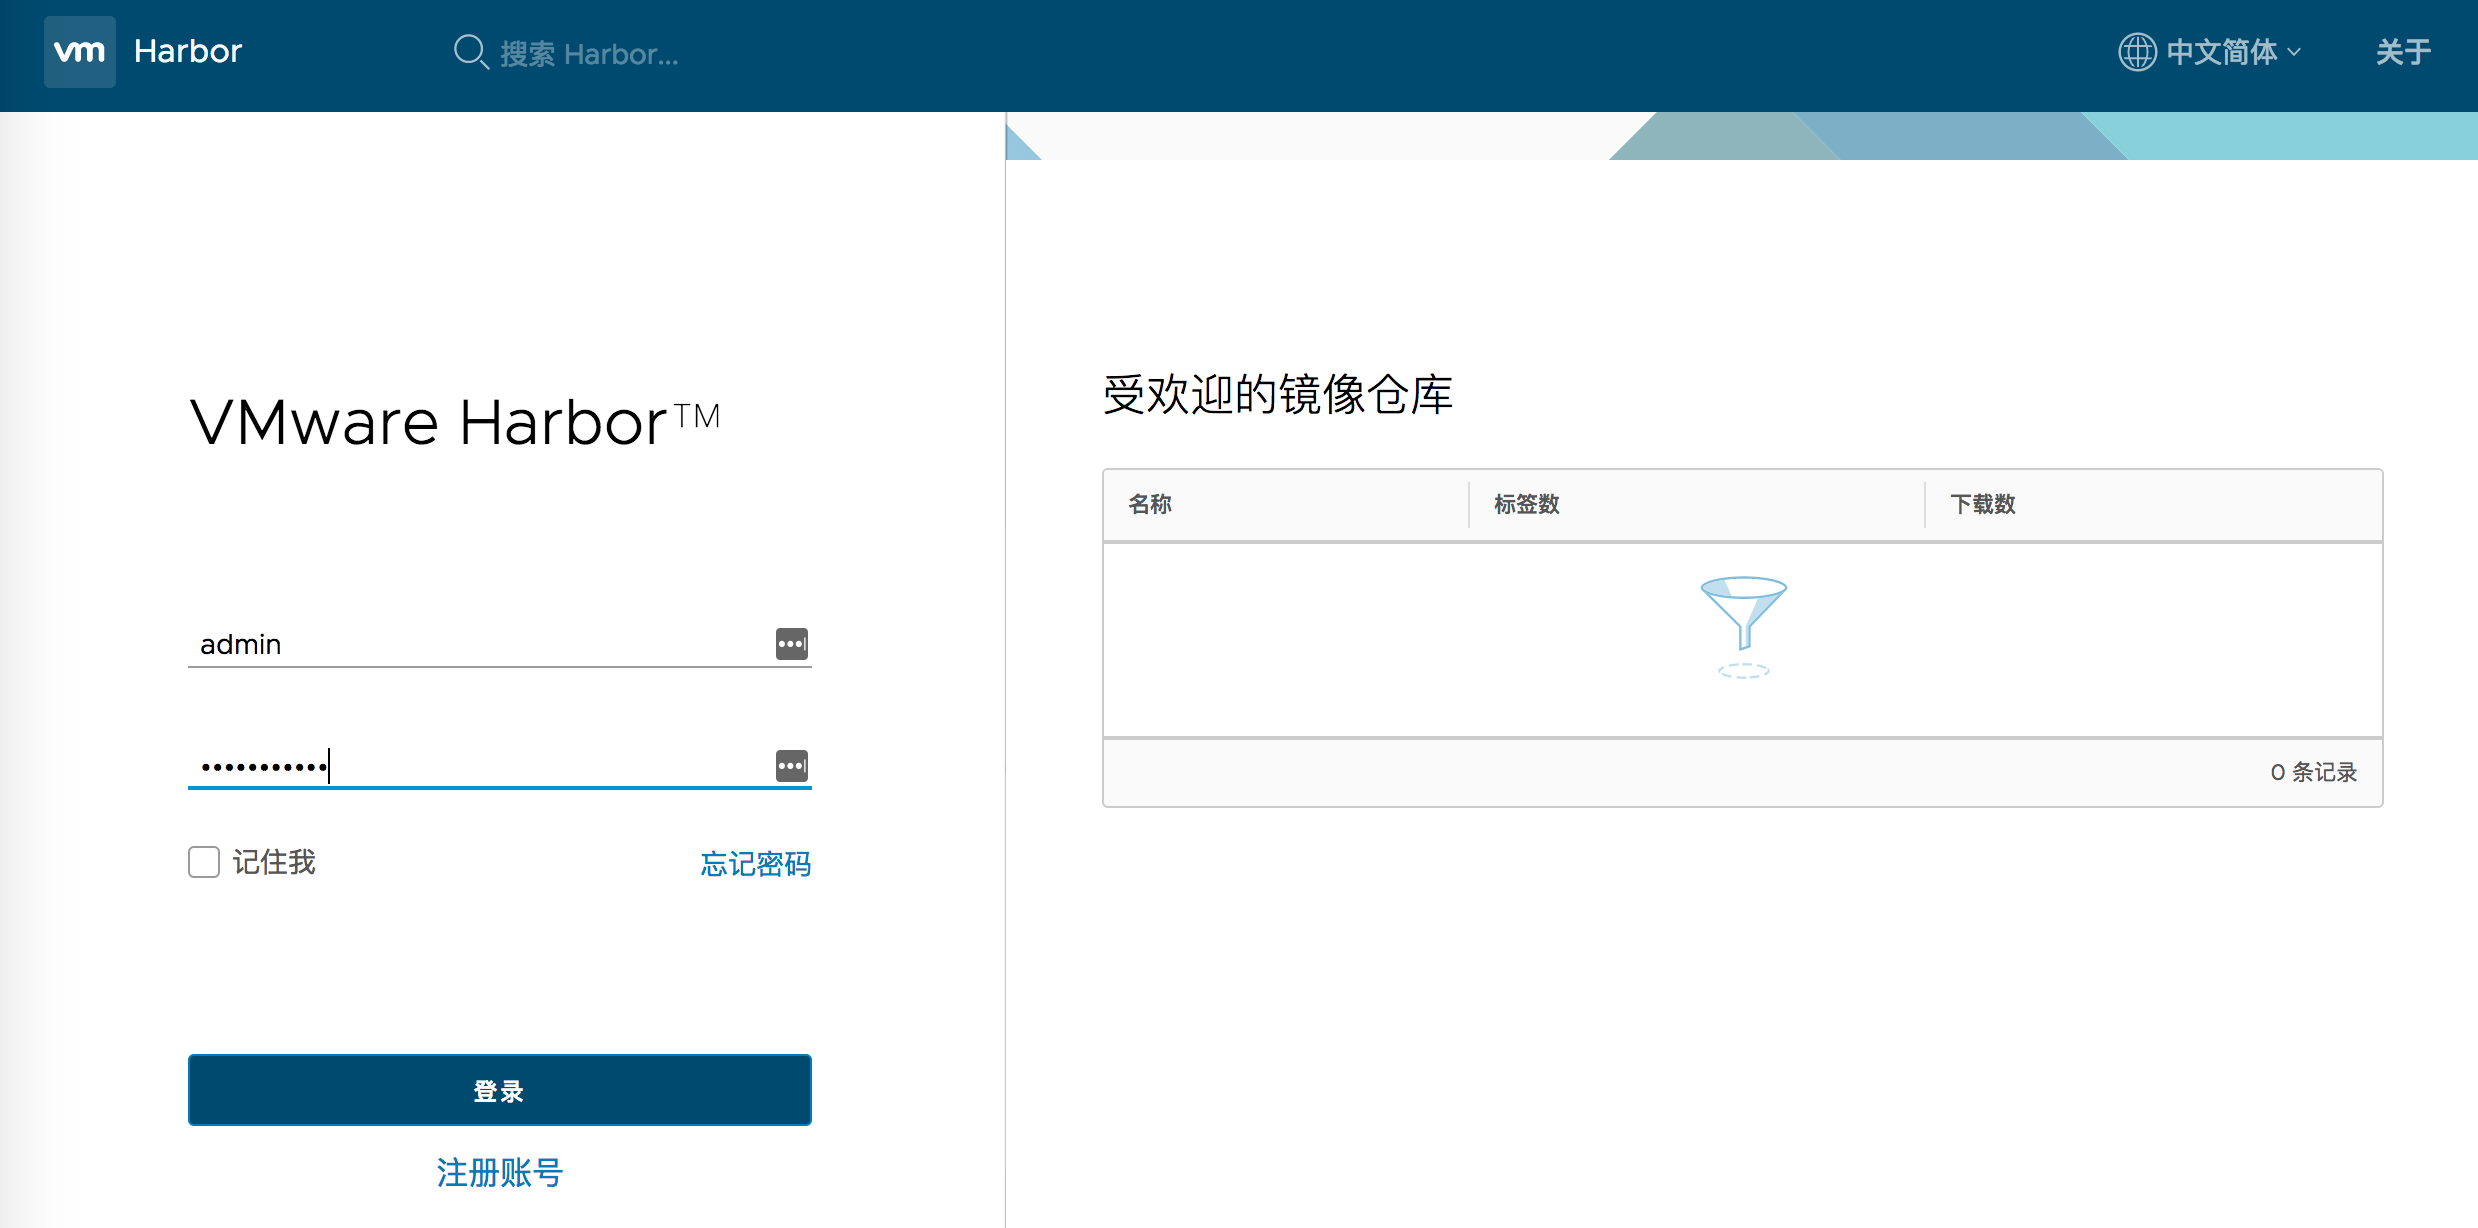The image size is (2478, 1228).
Task: Sort by the 名称 column header
Action: tap(1150, 504)
